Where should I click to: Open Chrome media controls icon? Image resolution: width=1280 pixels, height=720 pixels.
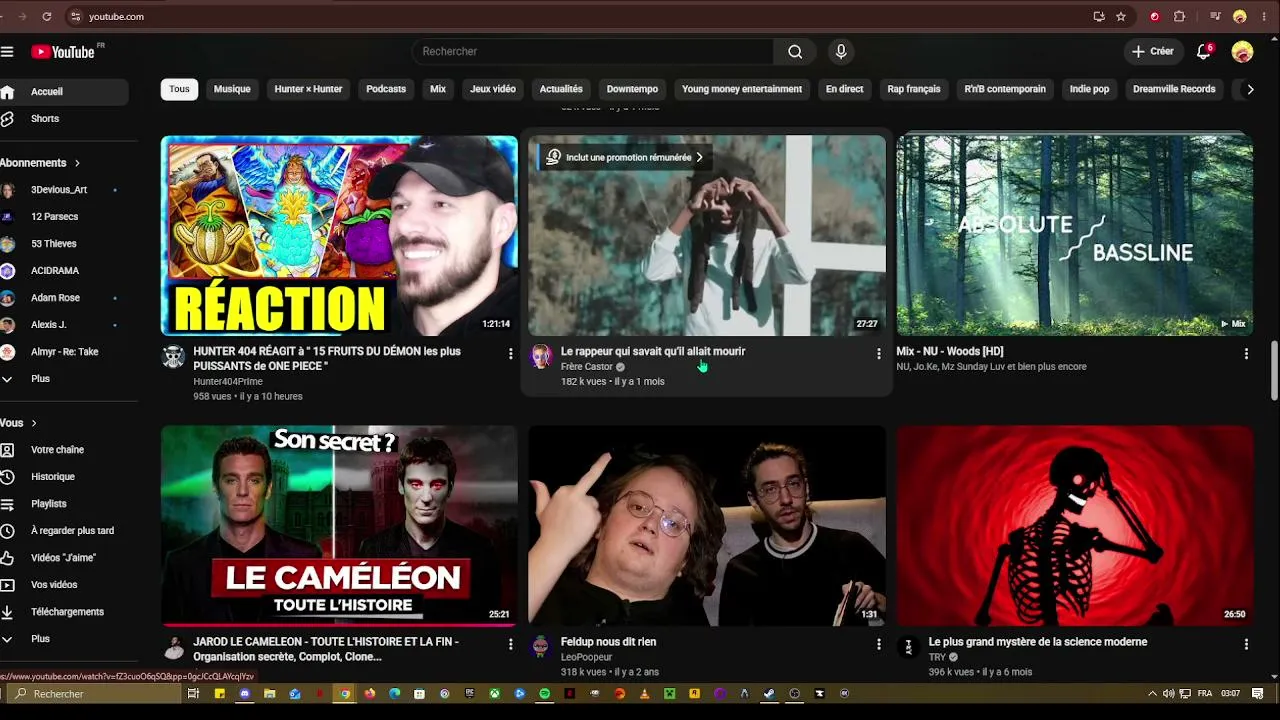point(1215,17)
